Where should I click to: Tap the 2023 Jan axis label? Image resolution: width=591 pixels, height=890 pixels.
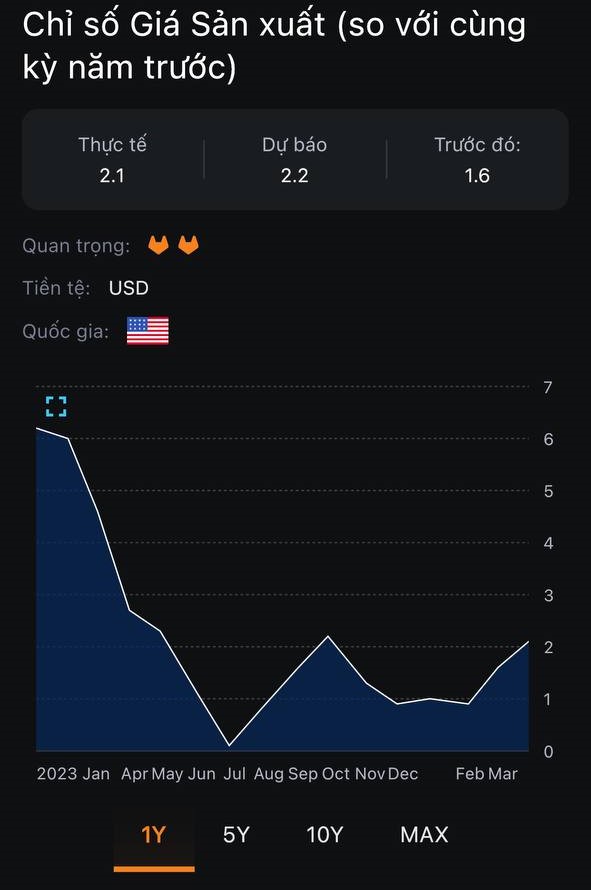(x=73, y=774)
